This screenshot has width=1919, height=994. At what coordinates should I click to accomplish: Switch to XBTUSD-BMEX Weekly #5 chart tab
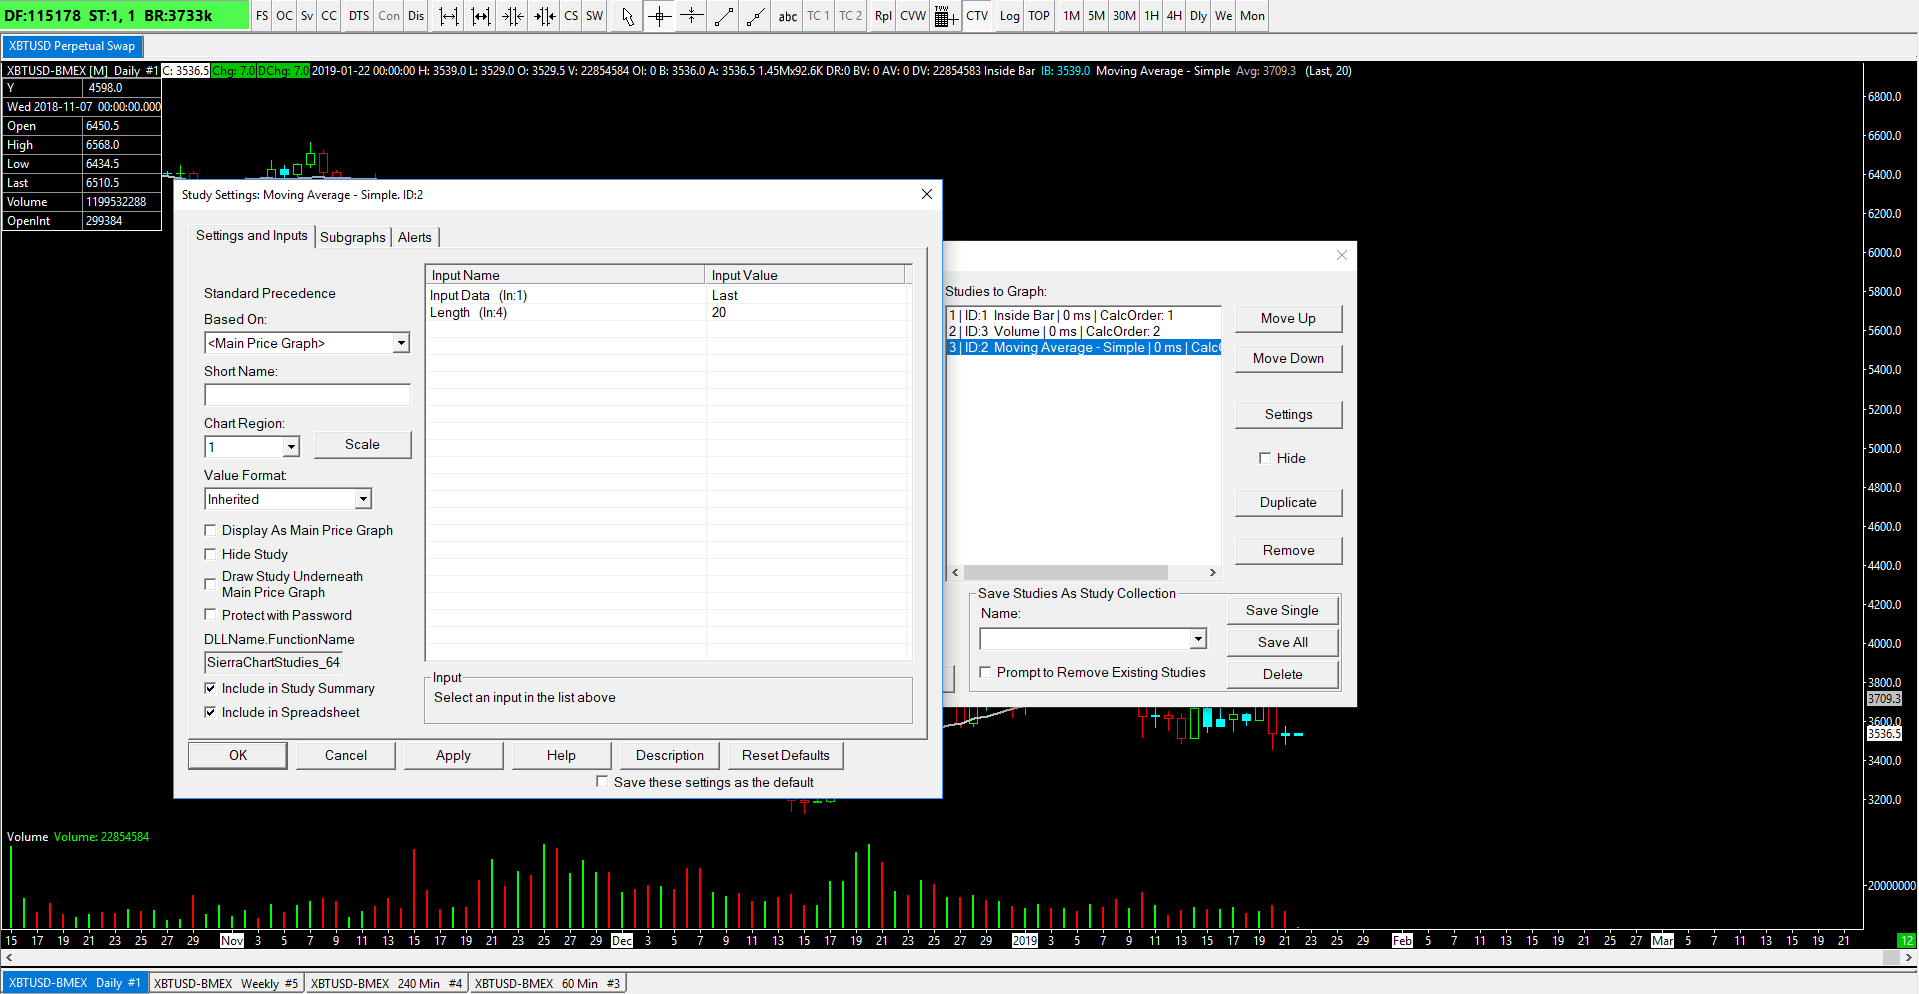click(x=226, y=983)
